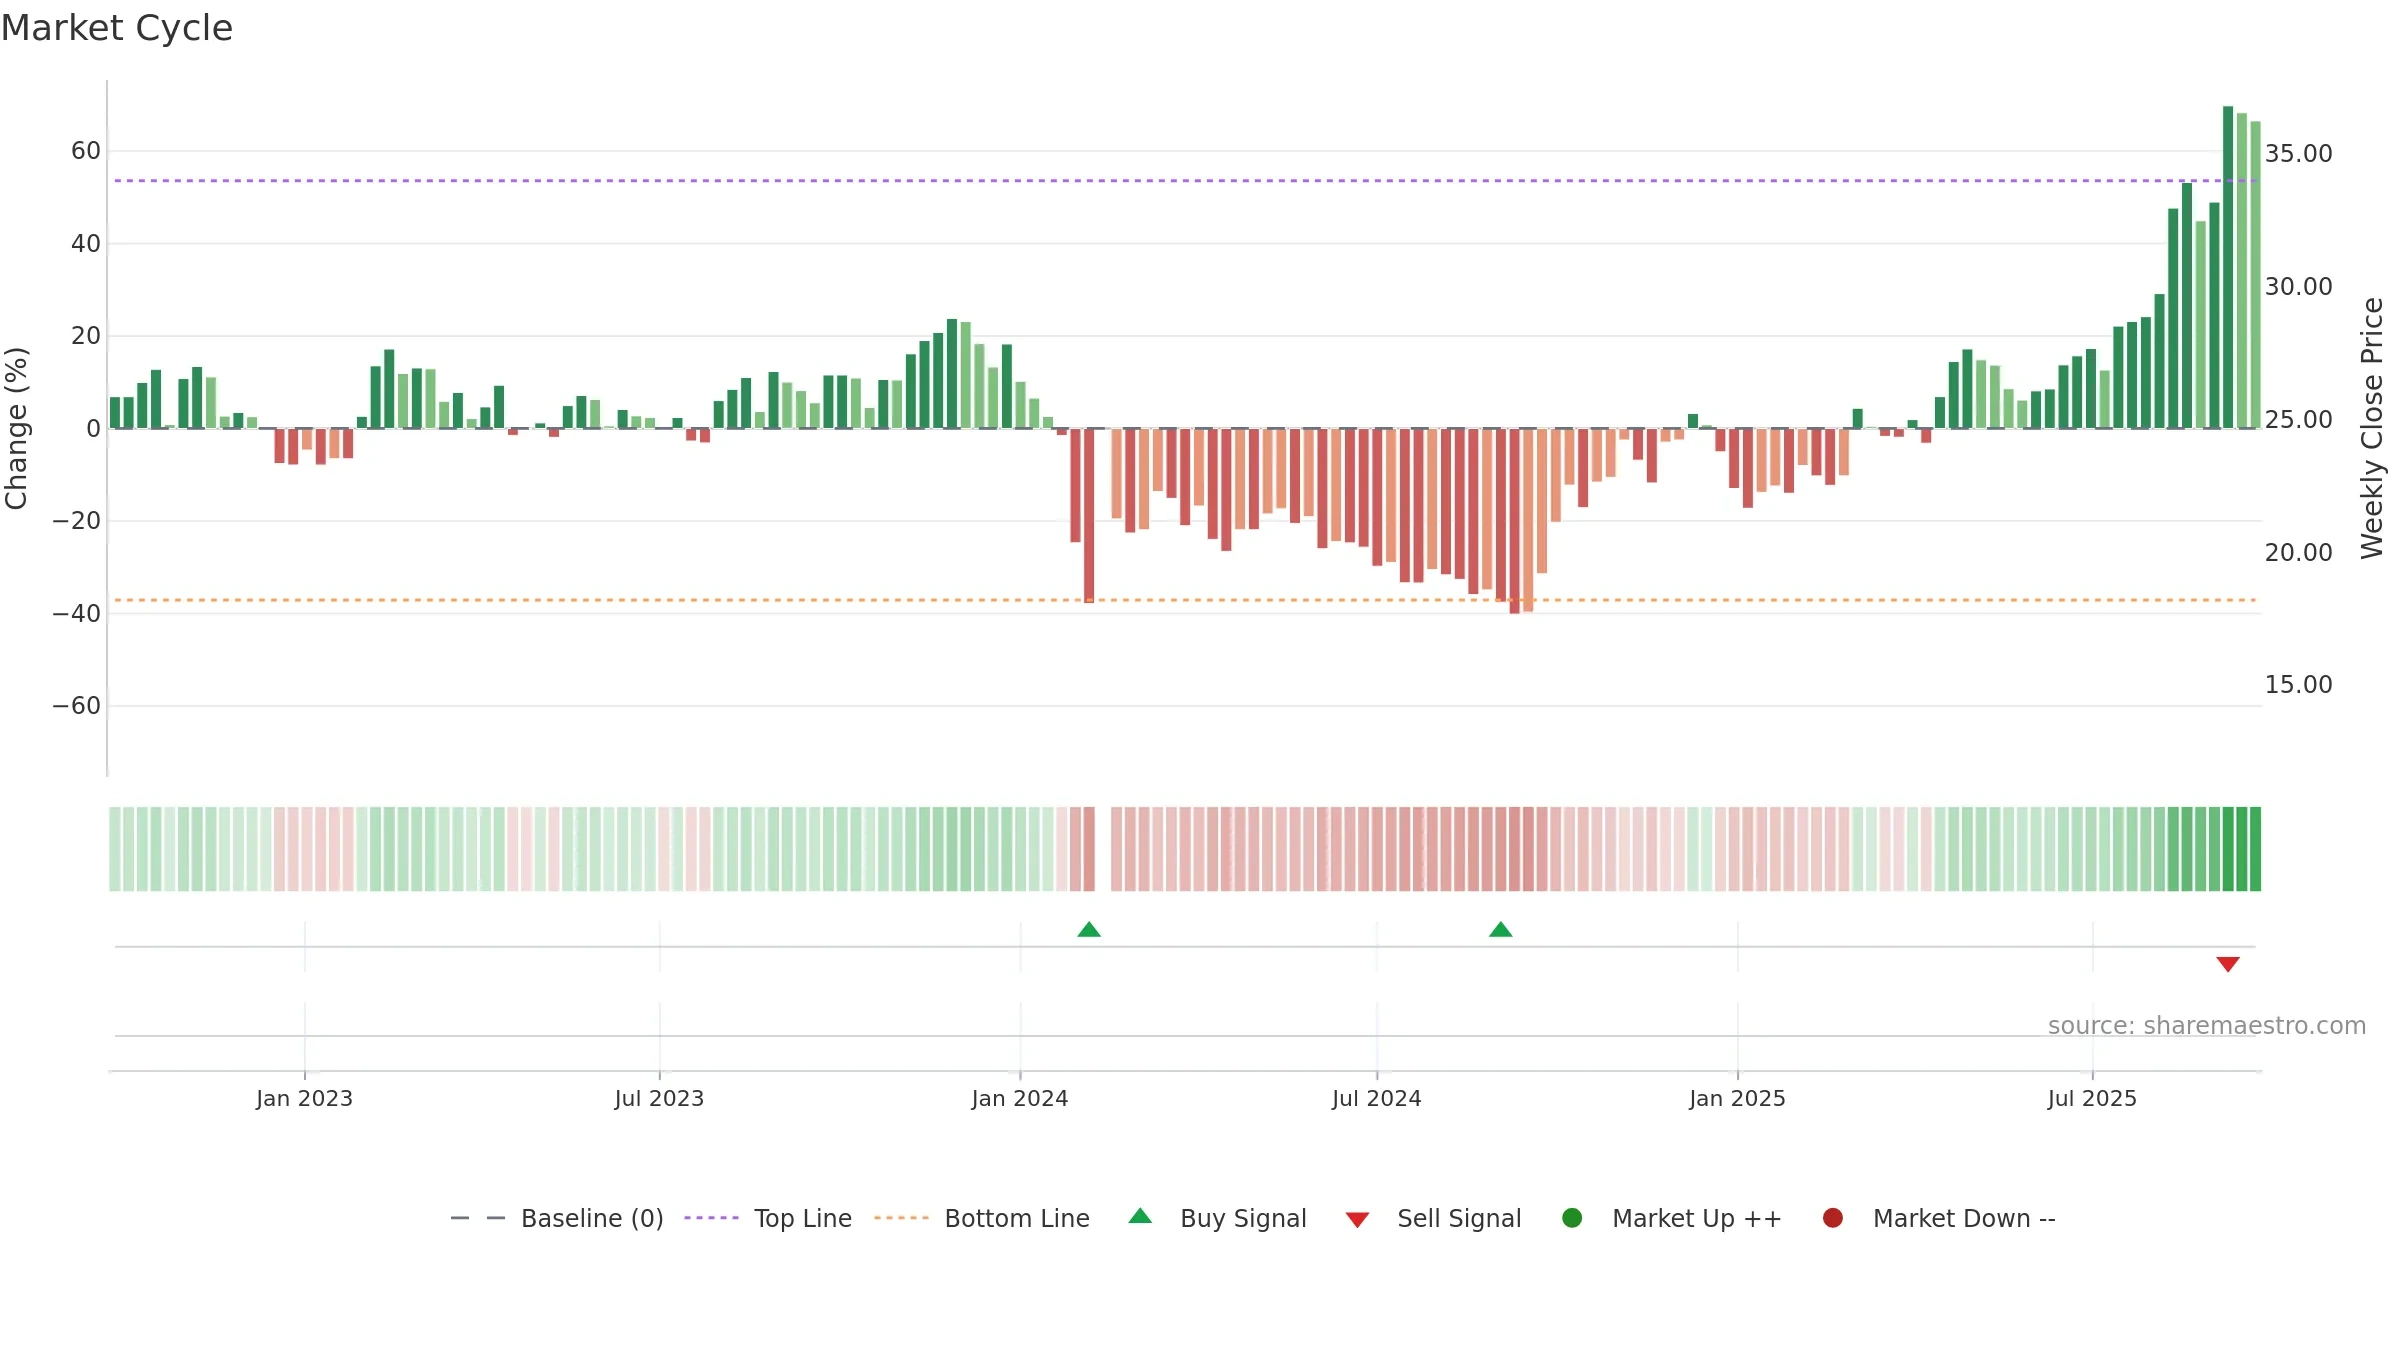Click the '15.00' price axis label
The height and width of the screenshot is (1350, 2400).
click(2298, 685)
